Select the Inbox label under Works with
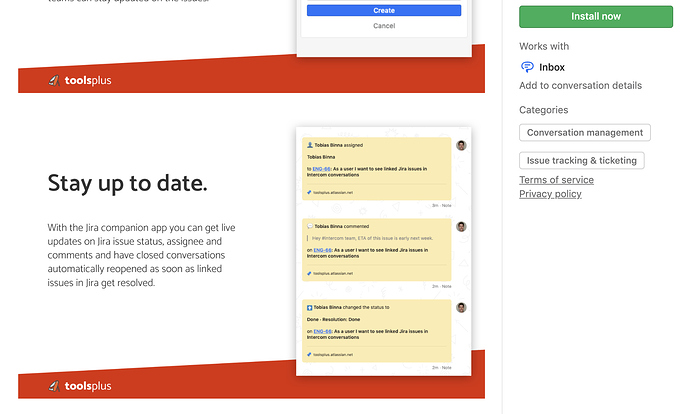 [x=552, y=67]
